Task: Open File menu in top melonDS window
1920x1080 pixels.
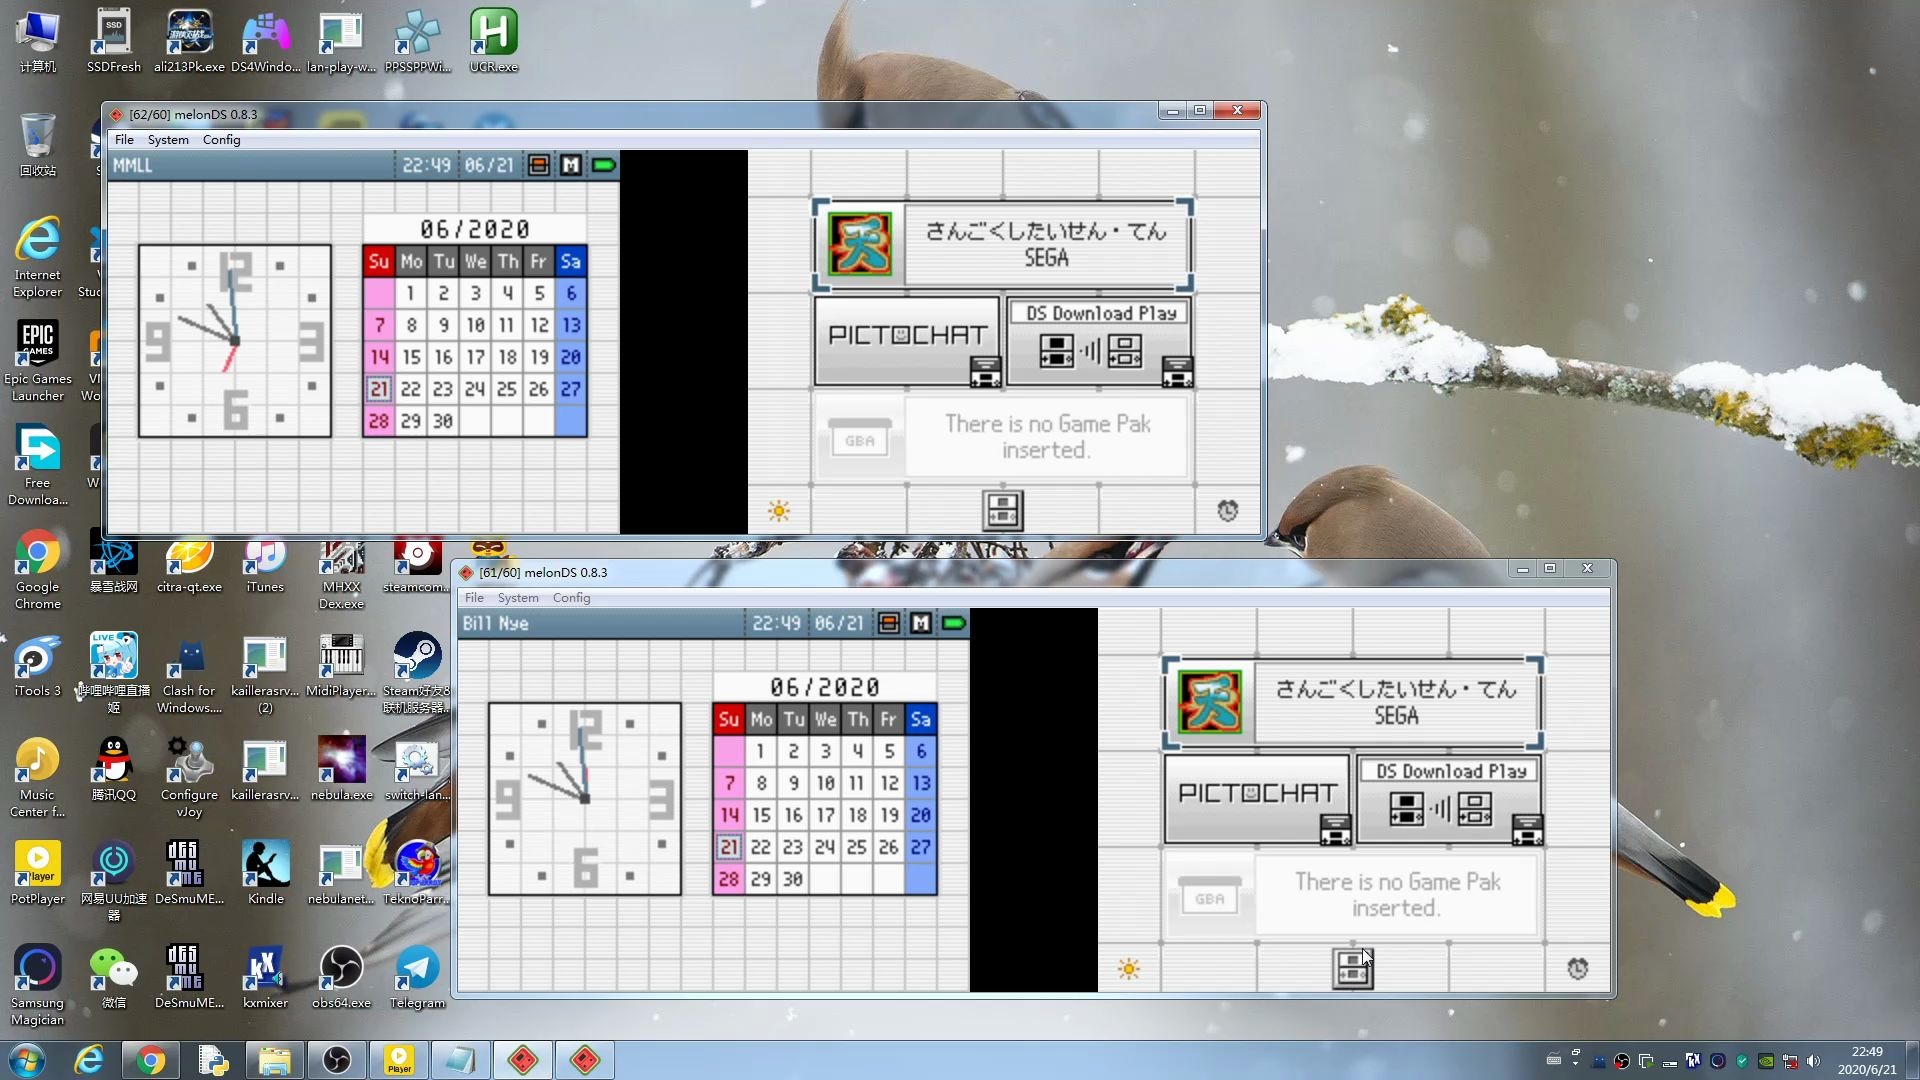Action: point(124,140)
